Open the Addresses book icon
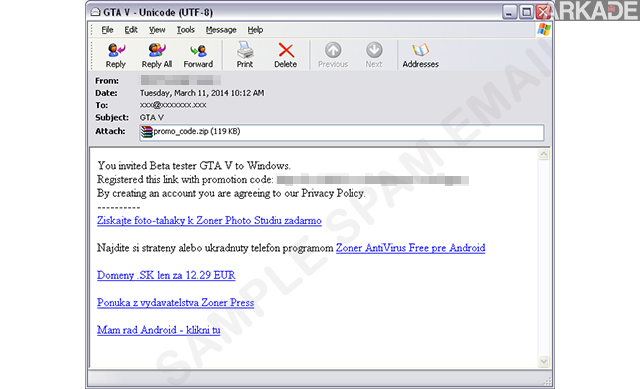 420,50
